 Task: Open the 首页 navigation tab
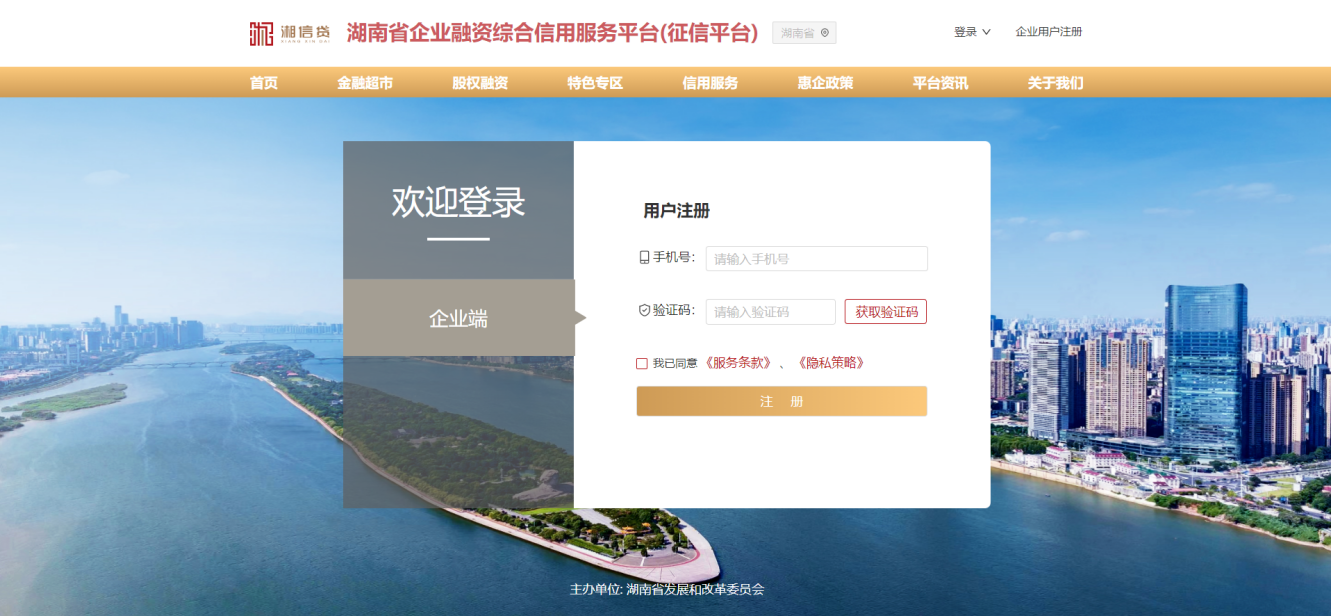[264, 83]
